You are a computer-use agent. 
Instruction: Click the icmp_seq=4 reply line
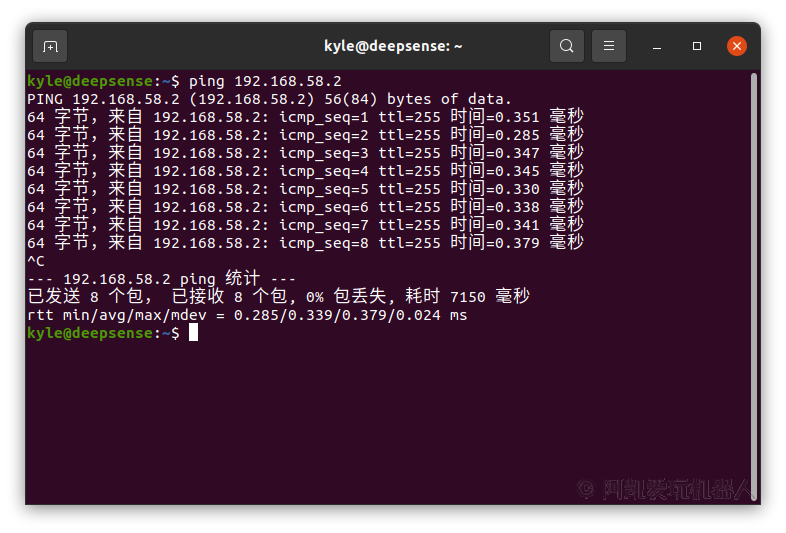pos(304,171)
